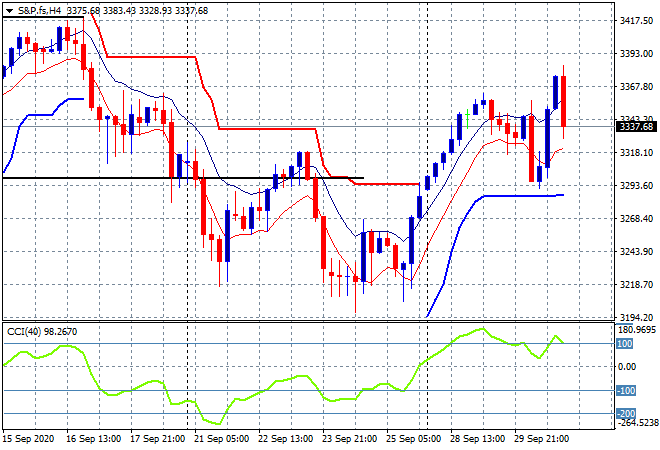The width and height of the screenshot is (660, 450).
Task: Click the CCI -100 level label
Action: 626,391
